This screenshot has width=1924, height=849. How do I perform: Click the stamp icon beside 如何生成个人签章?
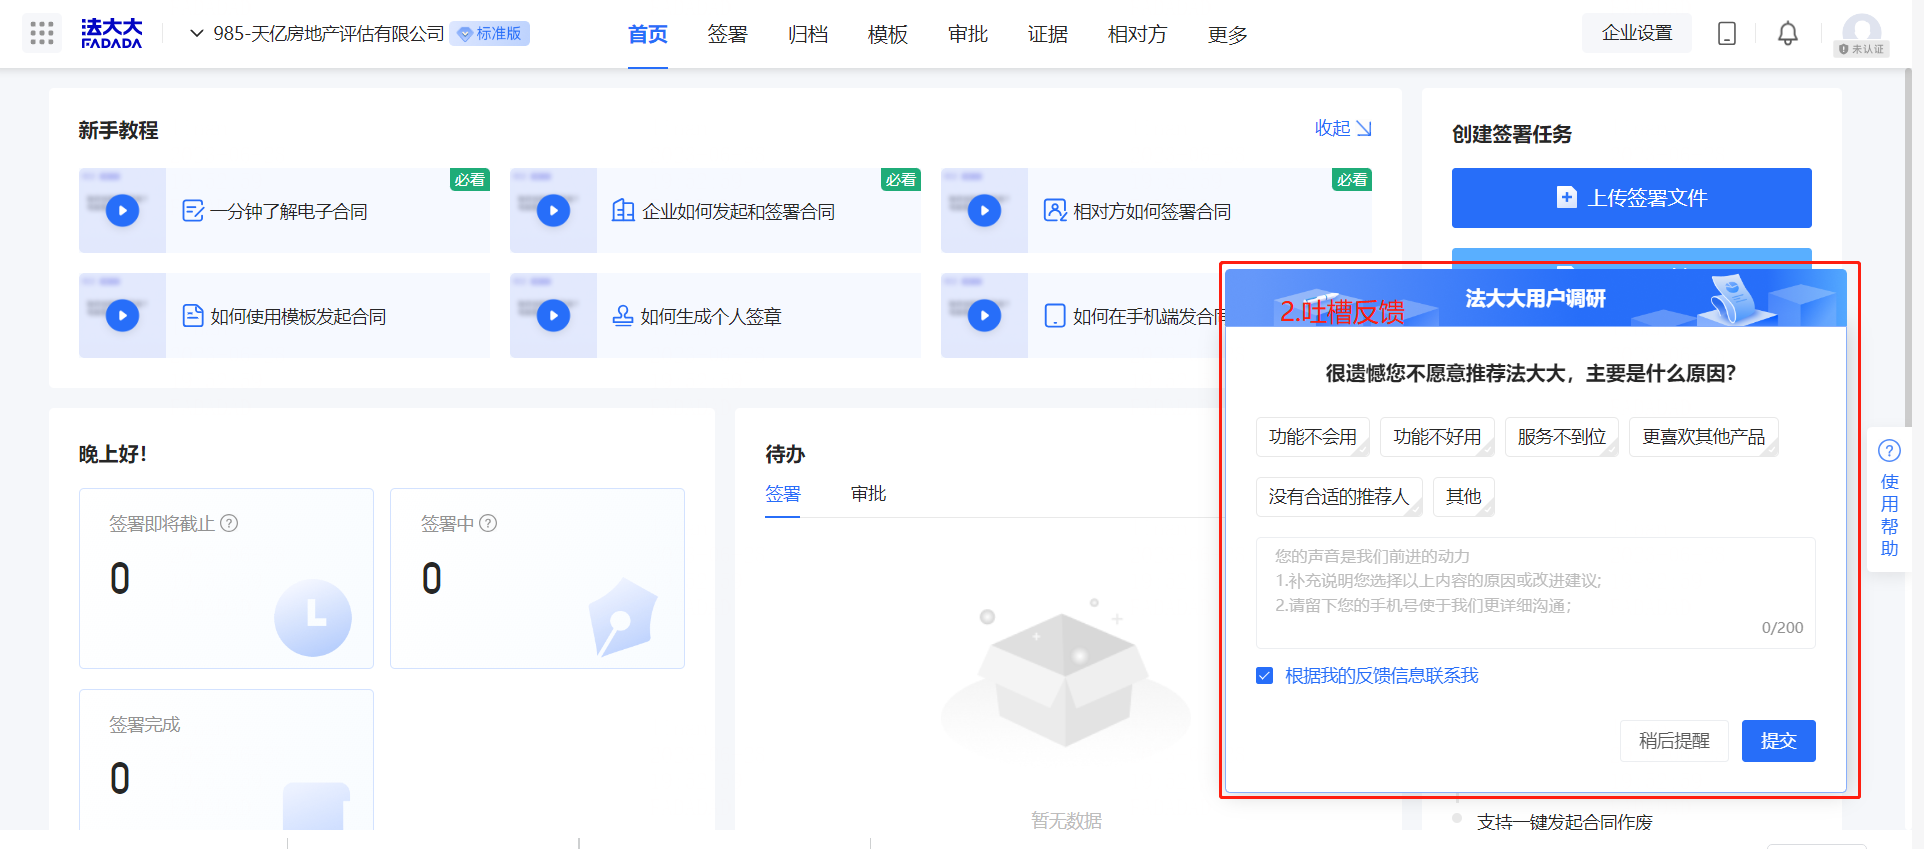click(x=623, y=316)
